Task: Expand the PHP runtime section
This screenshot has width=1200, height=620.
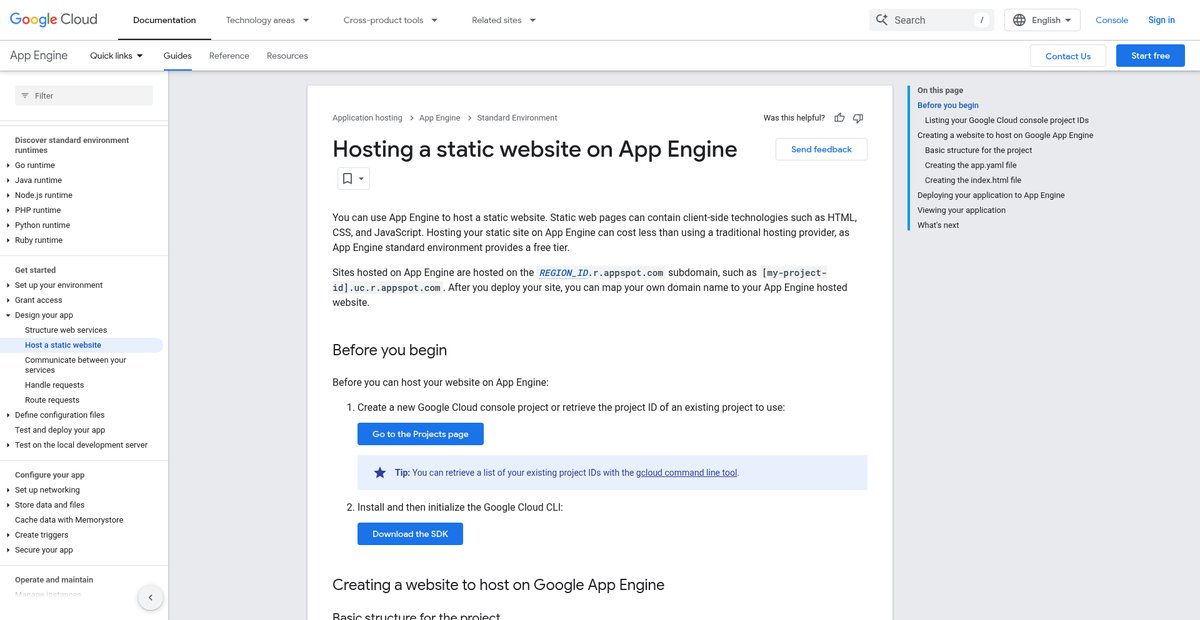Action: pos(9,210)
